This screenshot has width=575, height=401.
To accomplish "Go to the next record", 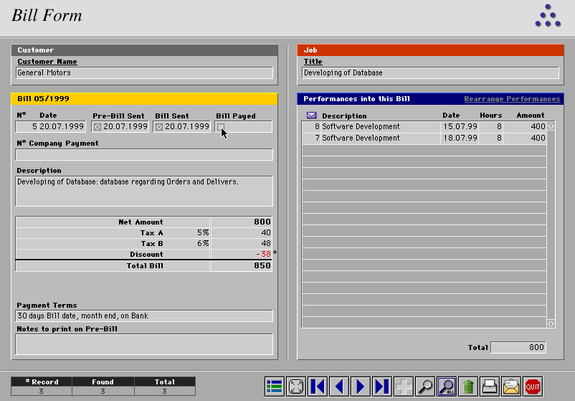I will click(360, 386).
